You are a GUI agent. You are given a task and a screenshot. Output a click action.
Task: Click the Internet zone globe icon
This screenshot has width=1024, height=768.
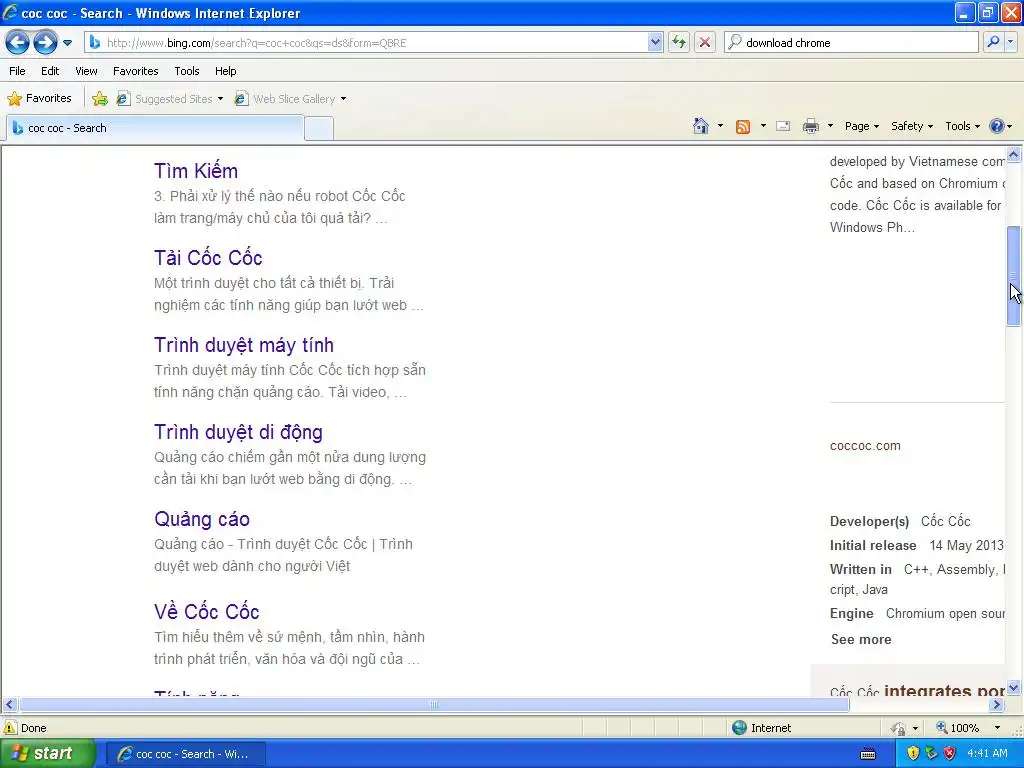pyautogui.click(x=739, y=728)
